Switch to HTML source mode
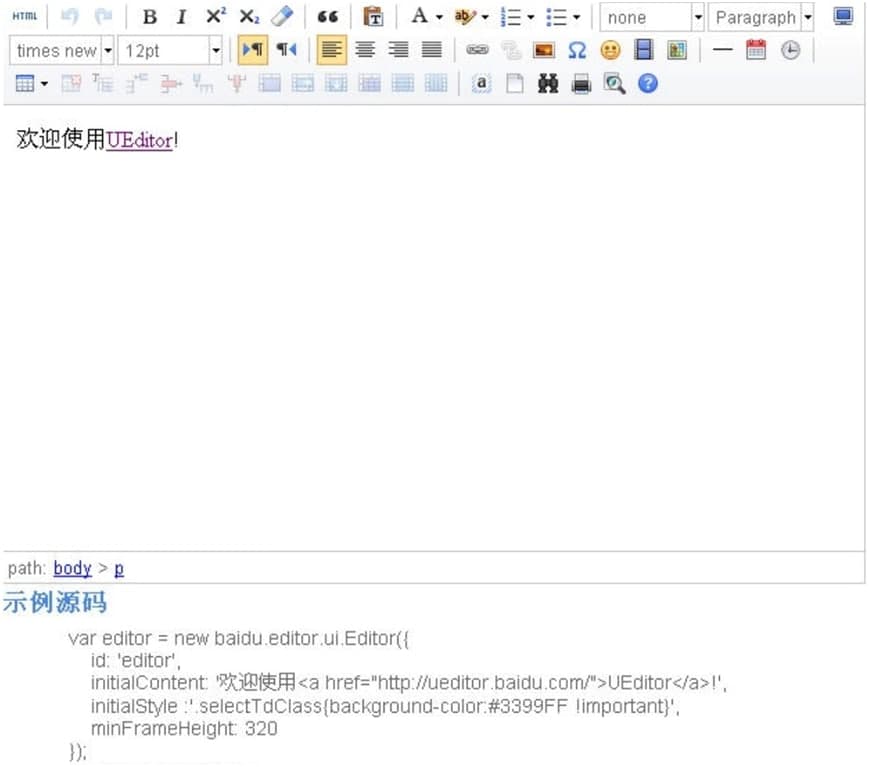 [x=23, y=15]
